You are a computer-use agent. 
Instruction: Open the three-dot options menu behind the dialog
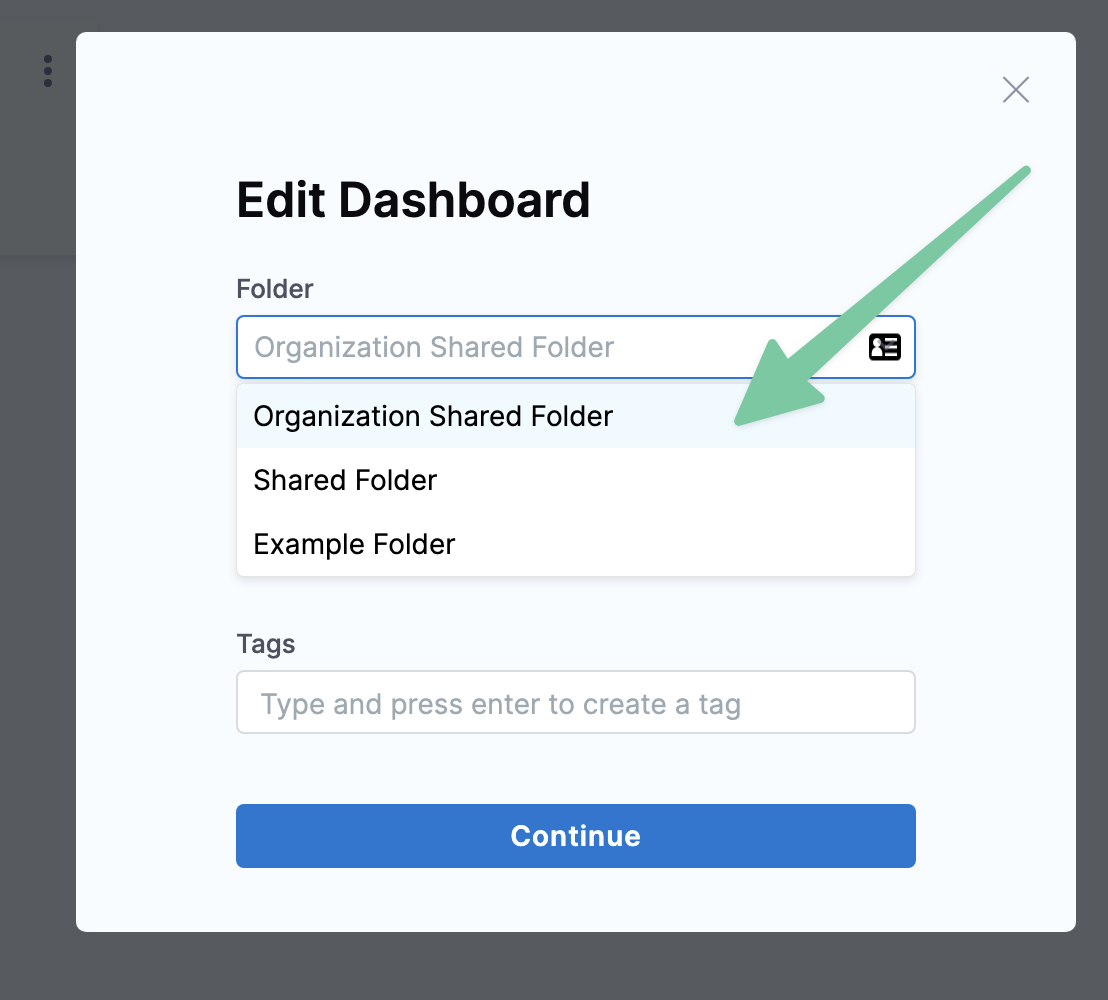(x=47, y=71)
